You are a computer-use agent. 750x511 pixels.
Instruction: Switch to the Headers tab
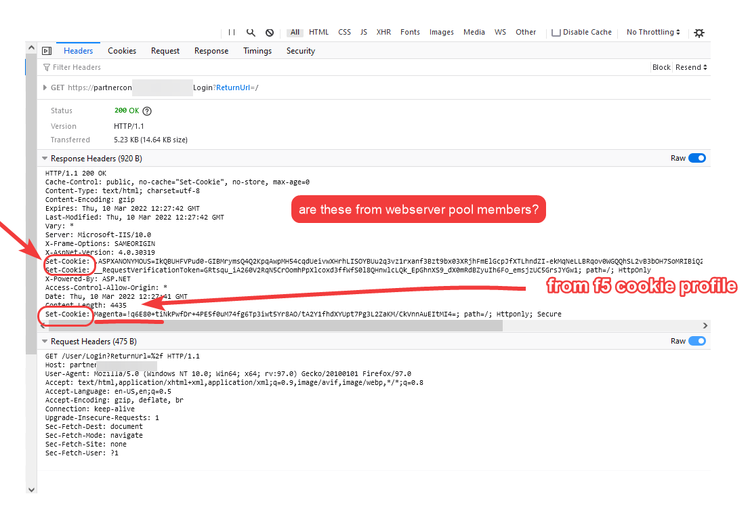(78, 51)
